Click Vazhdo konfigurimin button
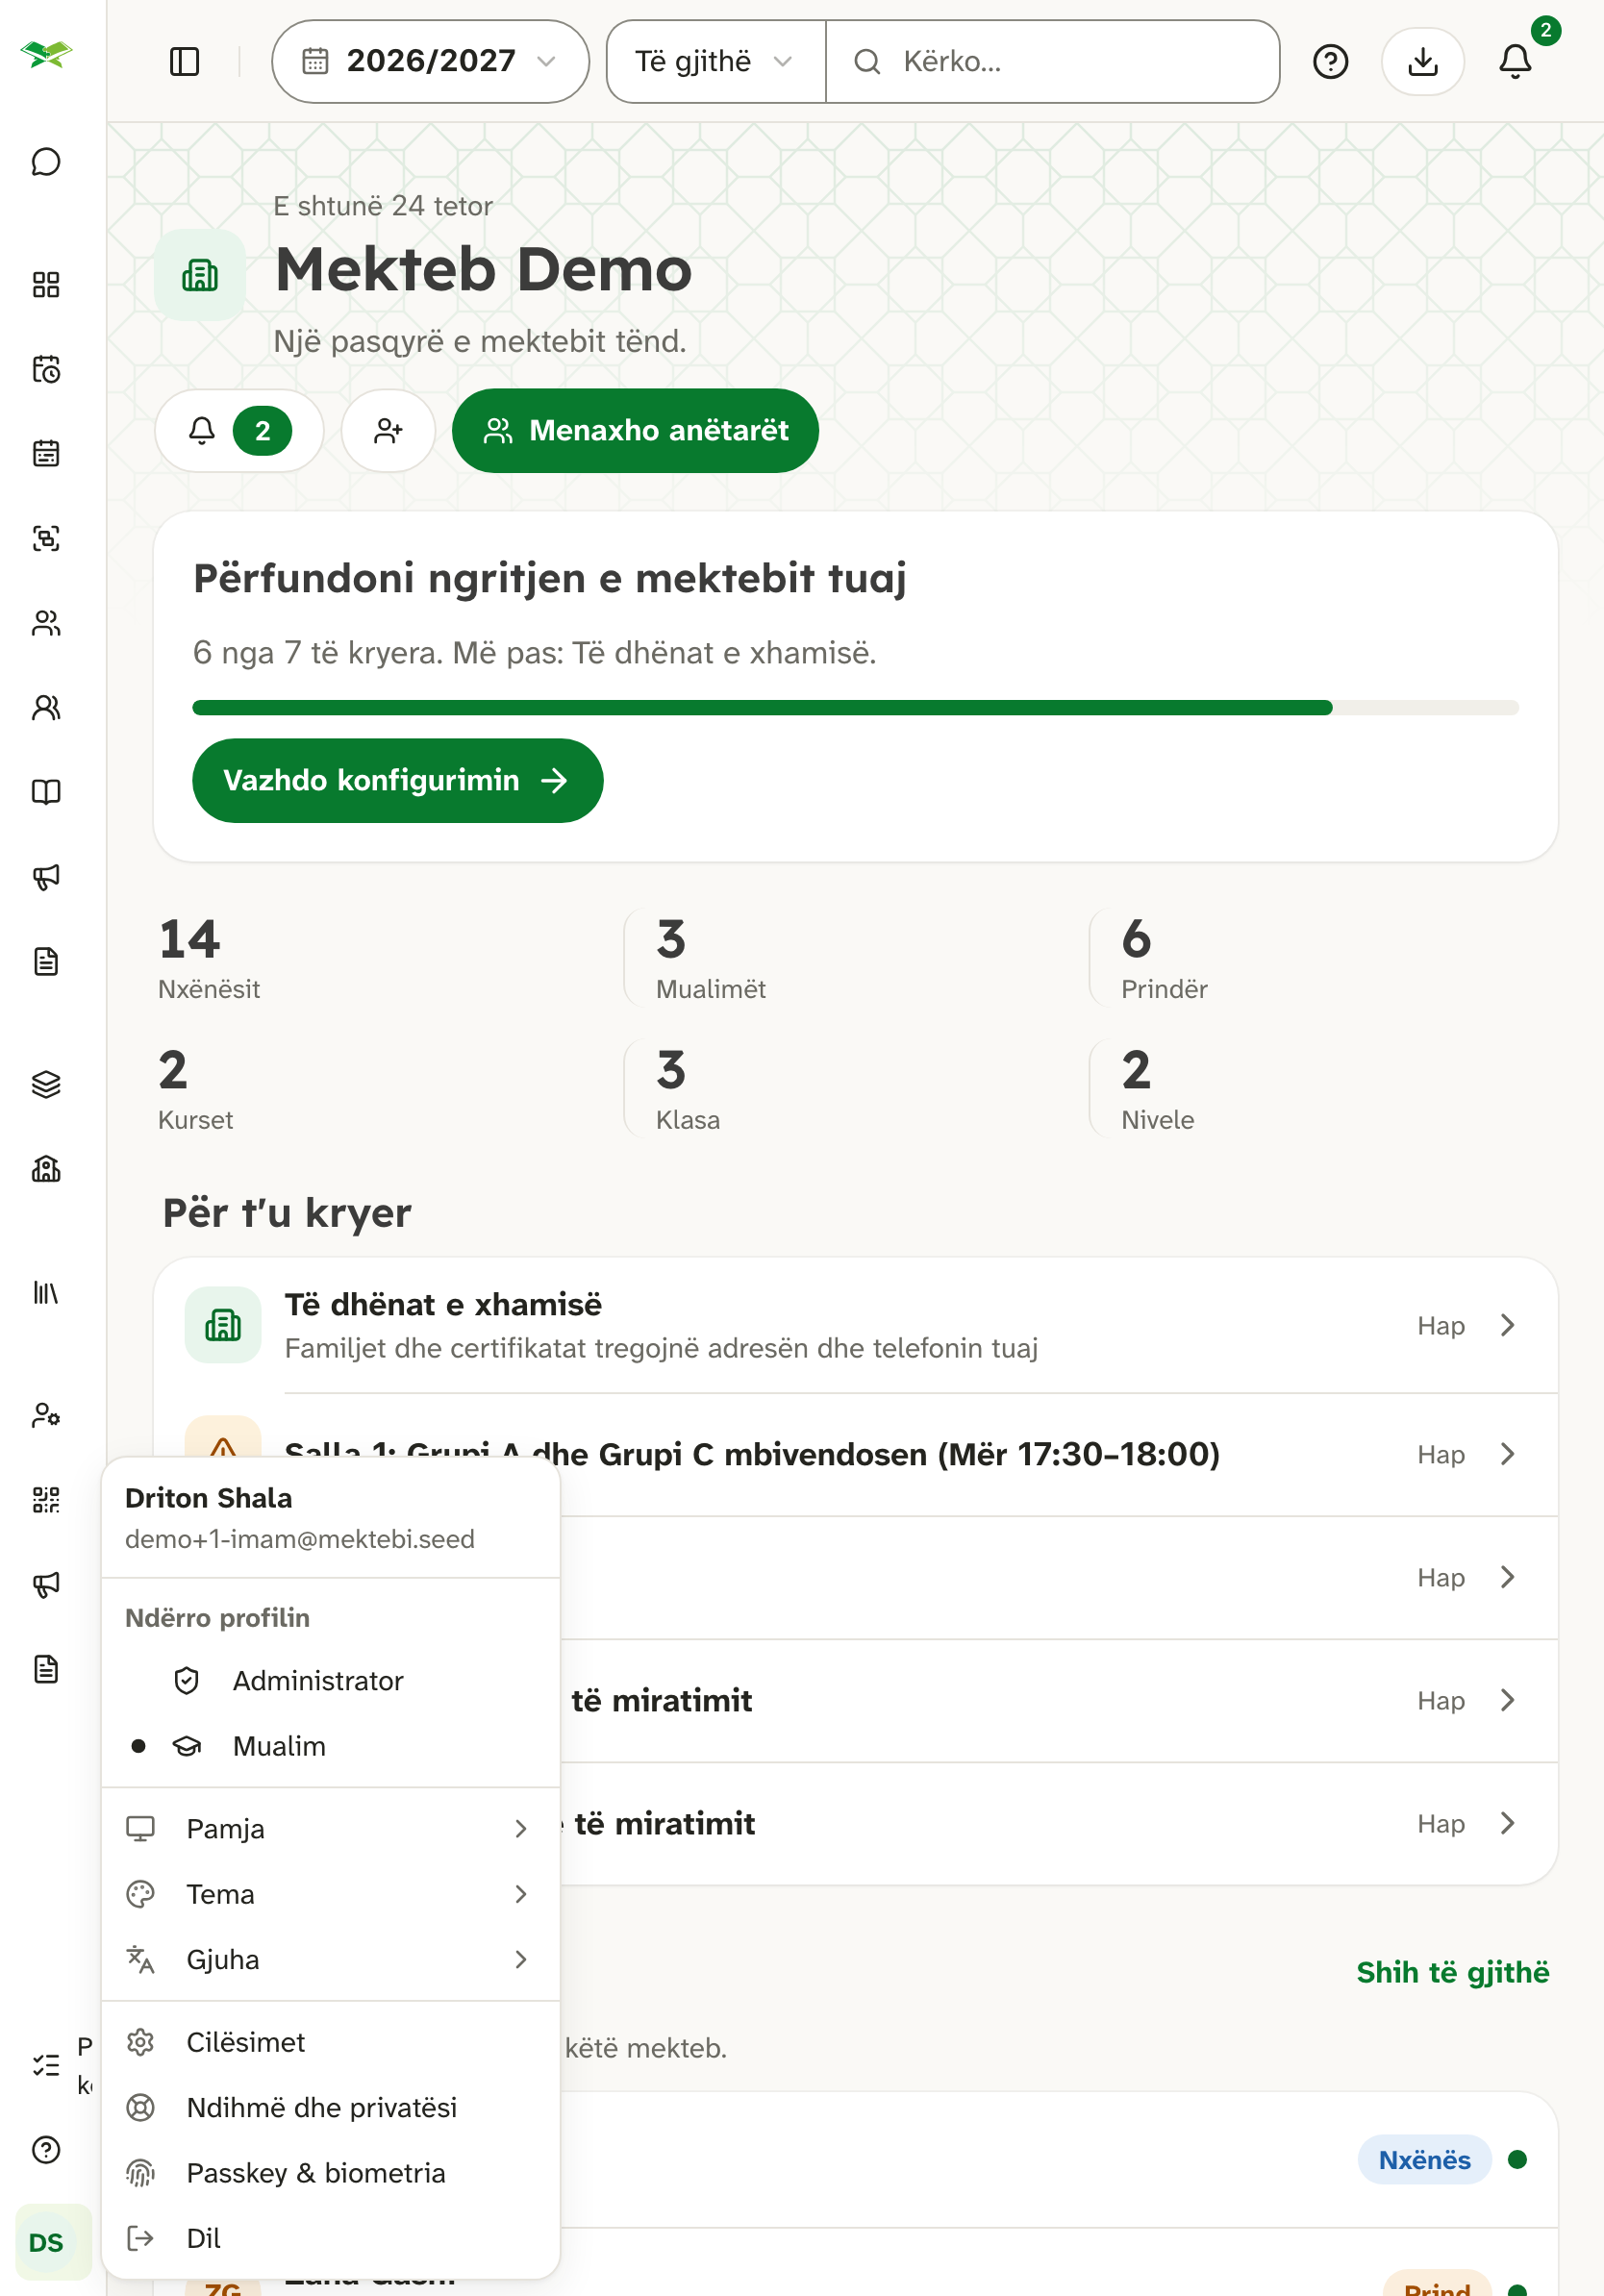 (397, 780)
